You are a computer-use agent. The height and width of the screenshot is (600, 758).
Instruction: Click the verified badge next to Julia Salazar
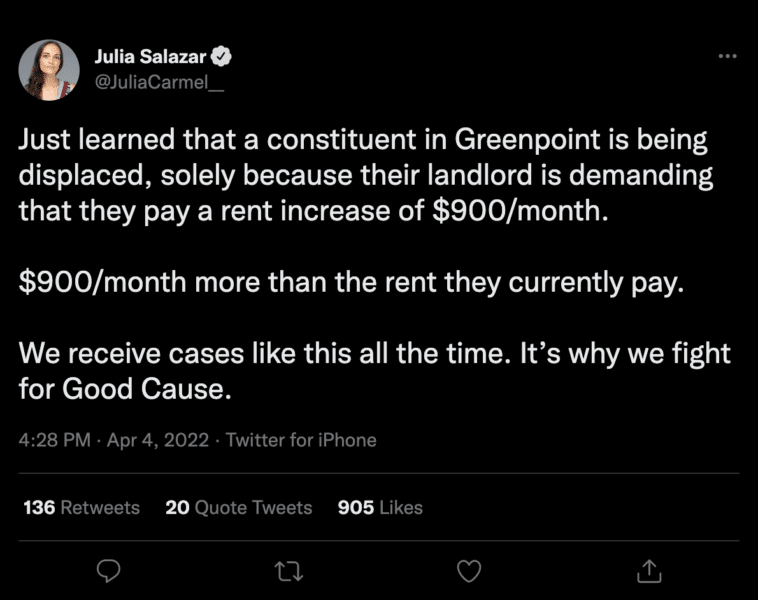click(227, 56)
